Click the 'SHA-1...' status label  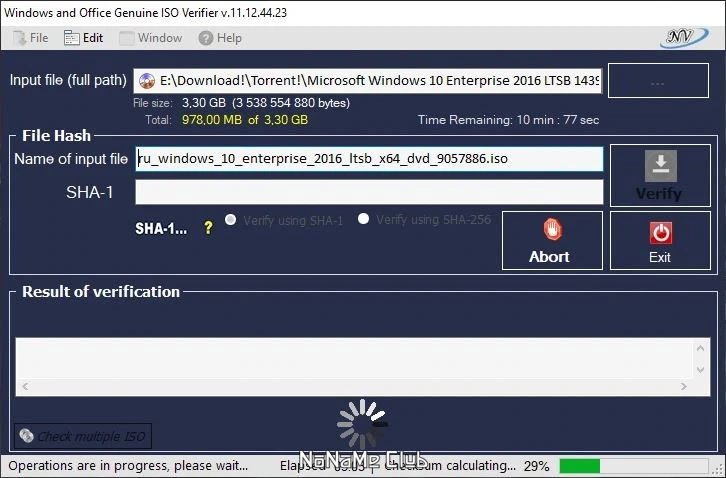point(161,228)
